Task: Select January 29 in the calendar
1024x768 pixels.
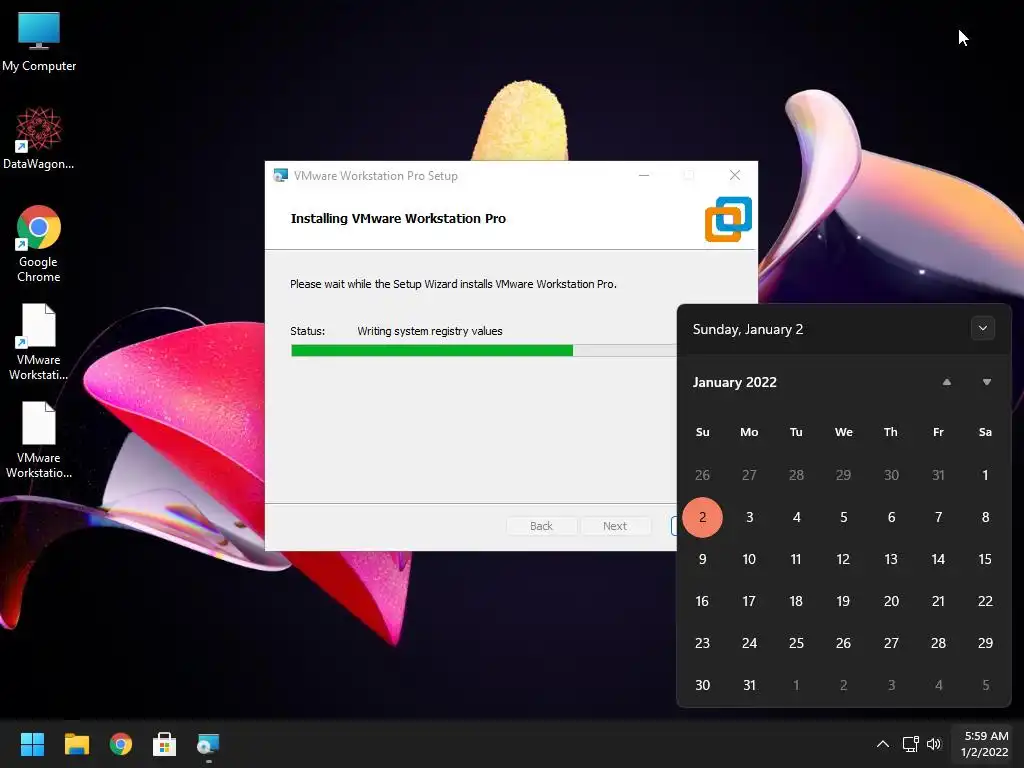Action: coord(985,643)
